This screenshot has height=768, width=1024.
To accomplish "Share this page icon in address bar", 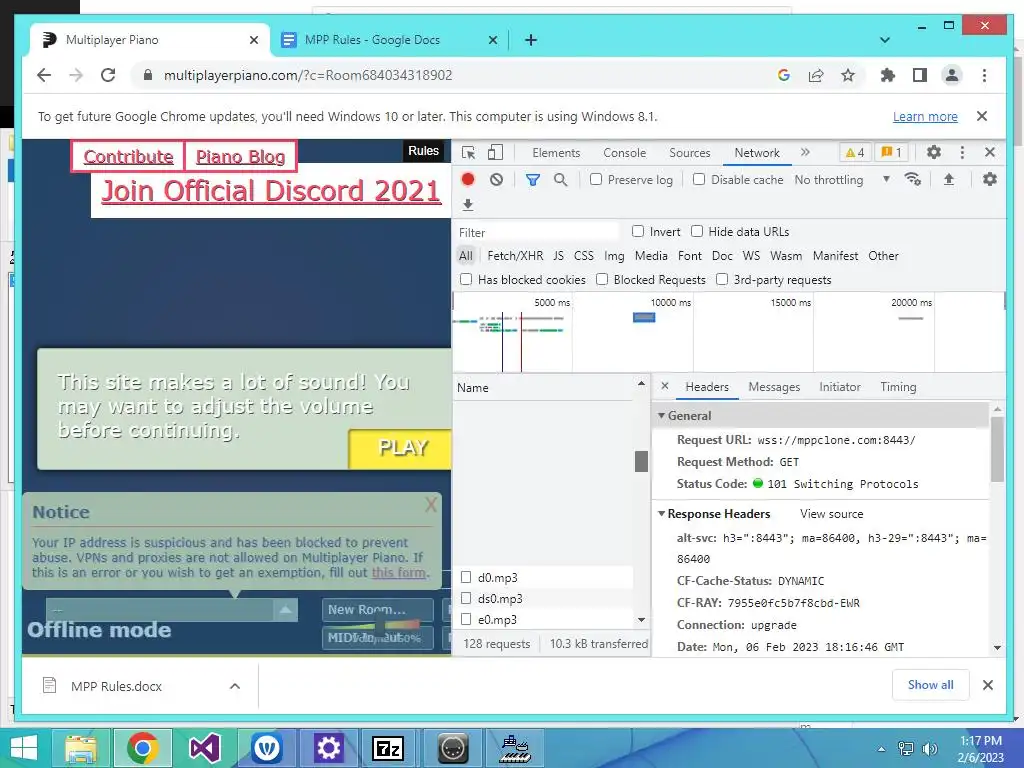I will coord(816,75).
